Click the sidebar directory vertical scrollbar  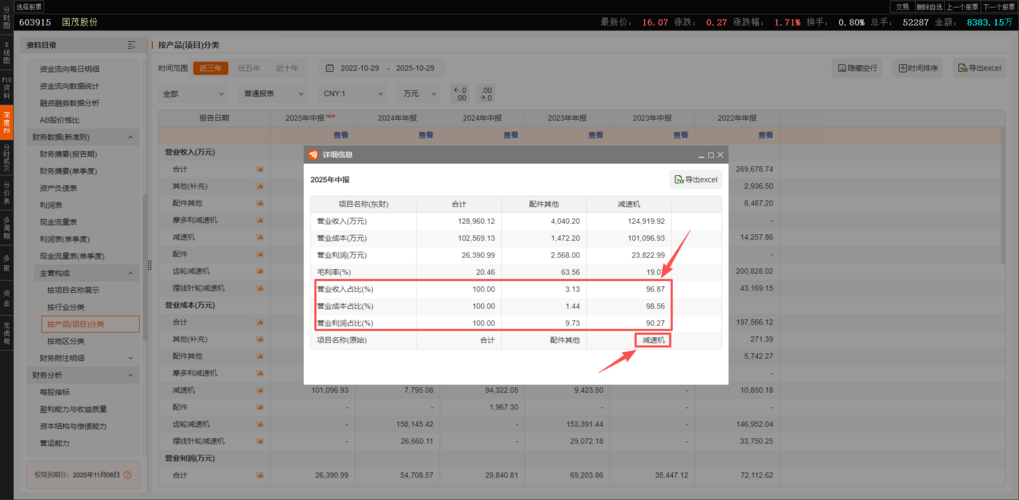[x=144, y=267]
